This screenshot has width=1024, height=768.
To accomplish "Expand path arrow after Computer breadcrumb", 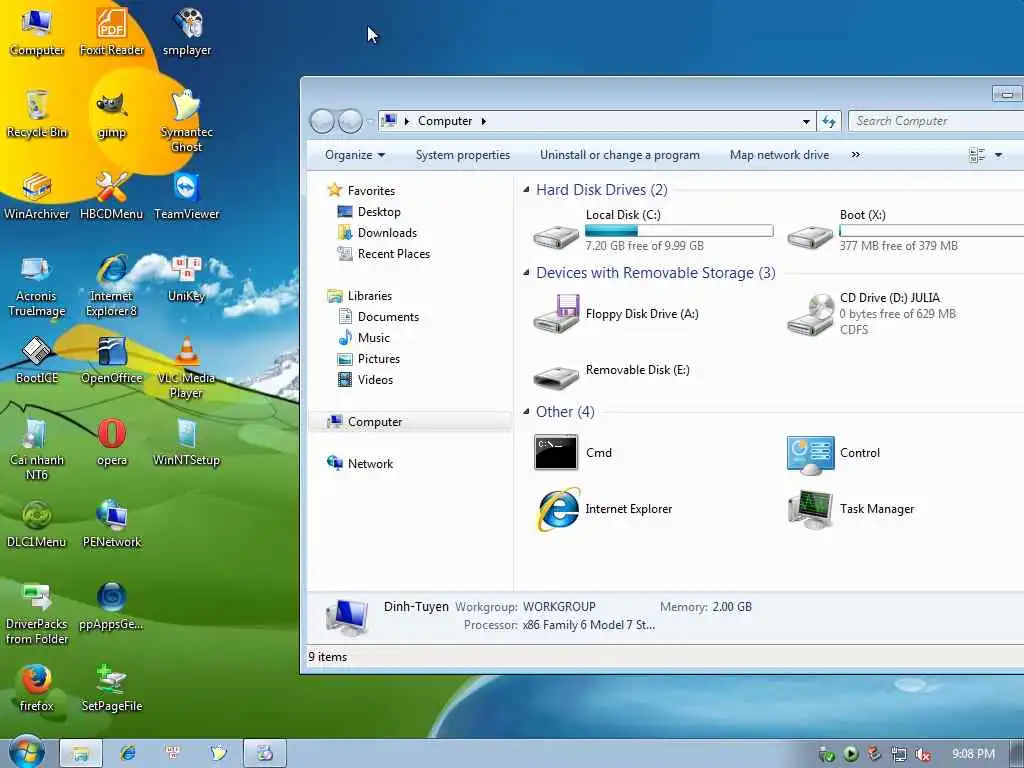I will (484, 121).
